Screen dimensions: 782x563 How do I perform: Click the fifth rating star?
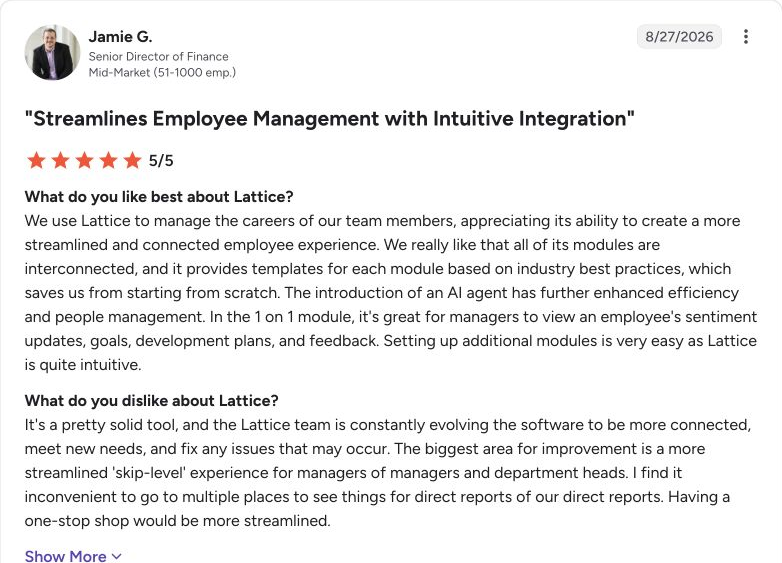132,161
